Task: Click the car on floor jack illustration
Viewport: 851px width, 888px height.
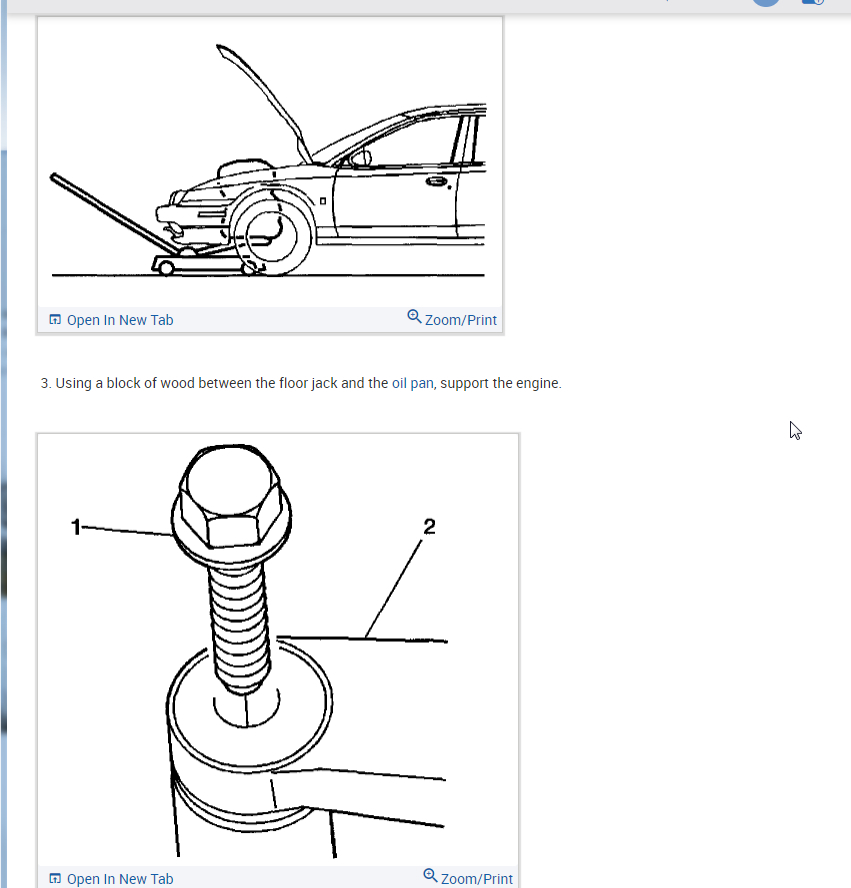Action: pos(270,162)
